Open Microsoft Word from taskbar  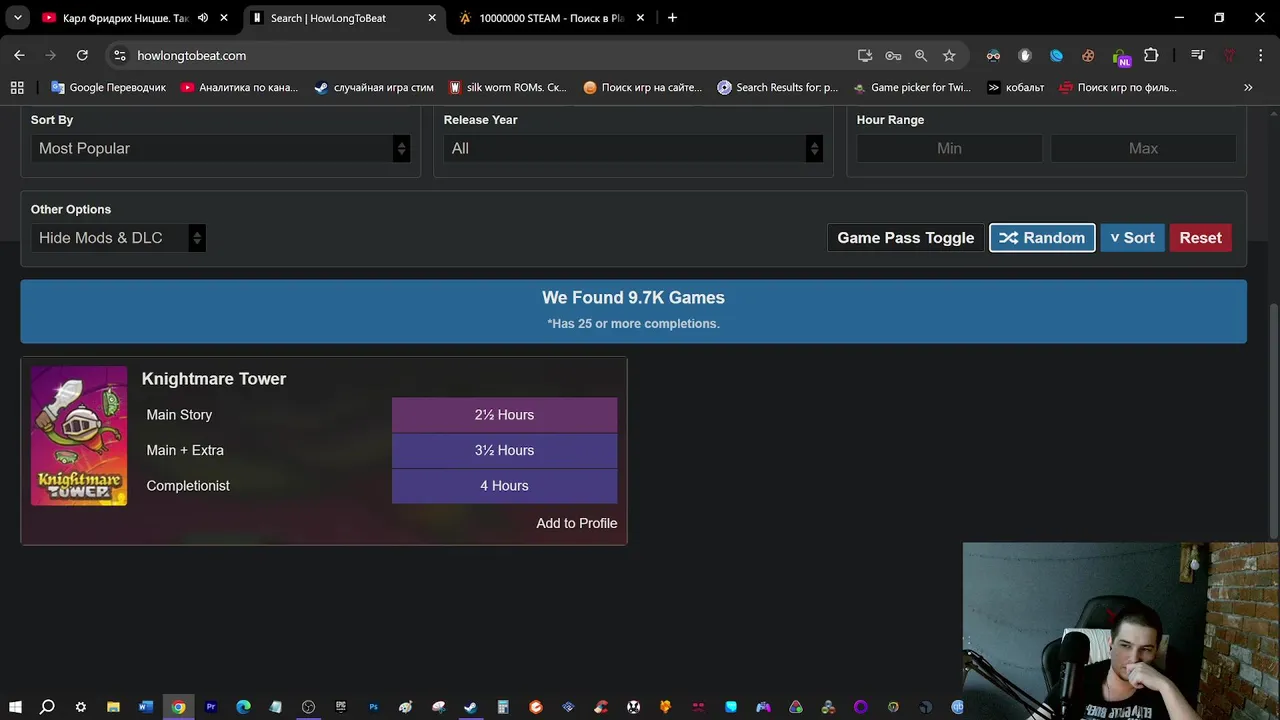146,707
